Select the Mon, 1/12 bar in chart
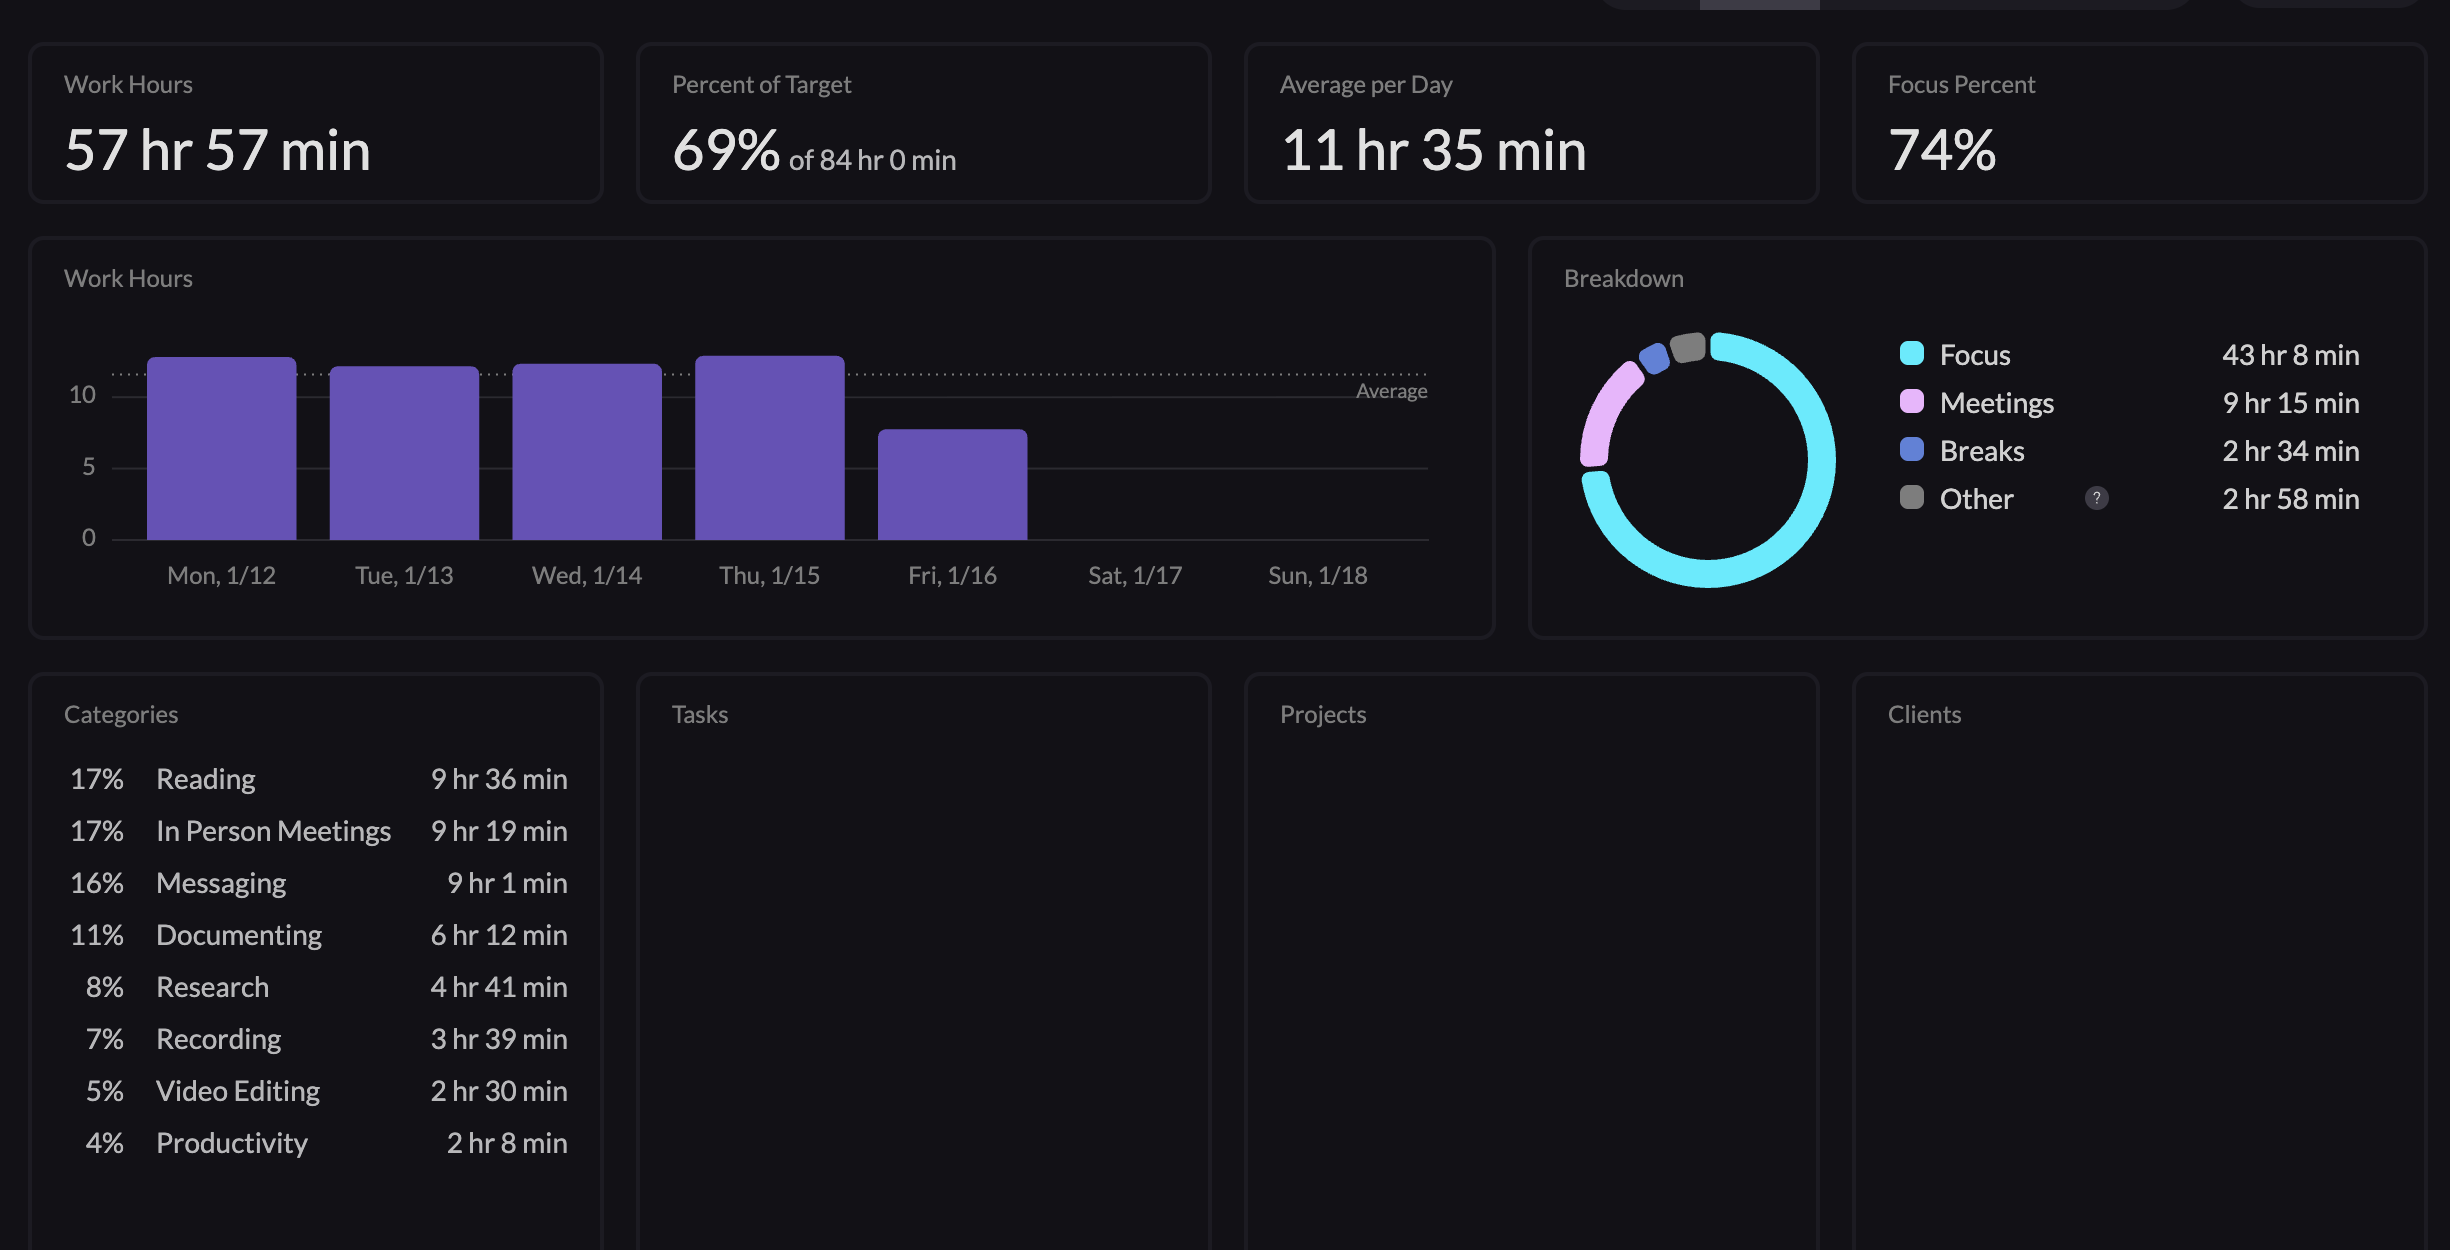 tap(221, 450)
